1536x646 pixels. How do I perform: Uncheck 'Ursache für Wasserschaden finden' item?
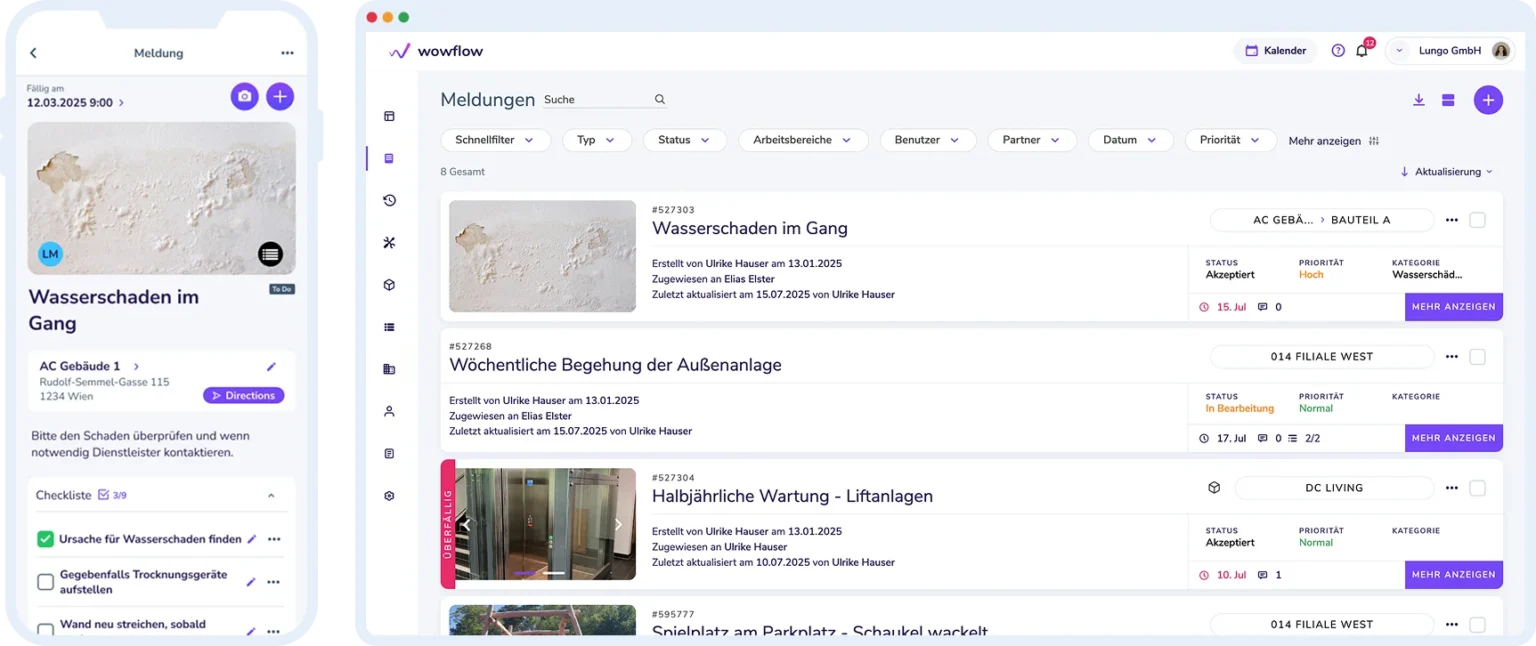45,539
